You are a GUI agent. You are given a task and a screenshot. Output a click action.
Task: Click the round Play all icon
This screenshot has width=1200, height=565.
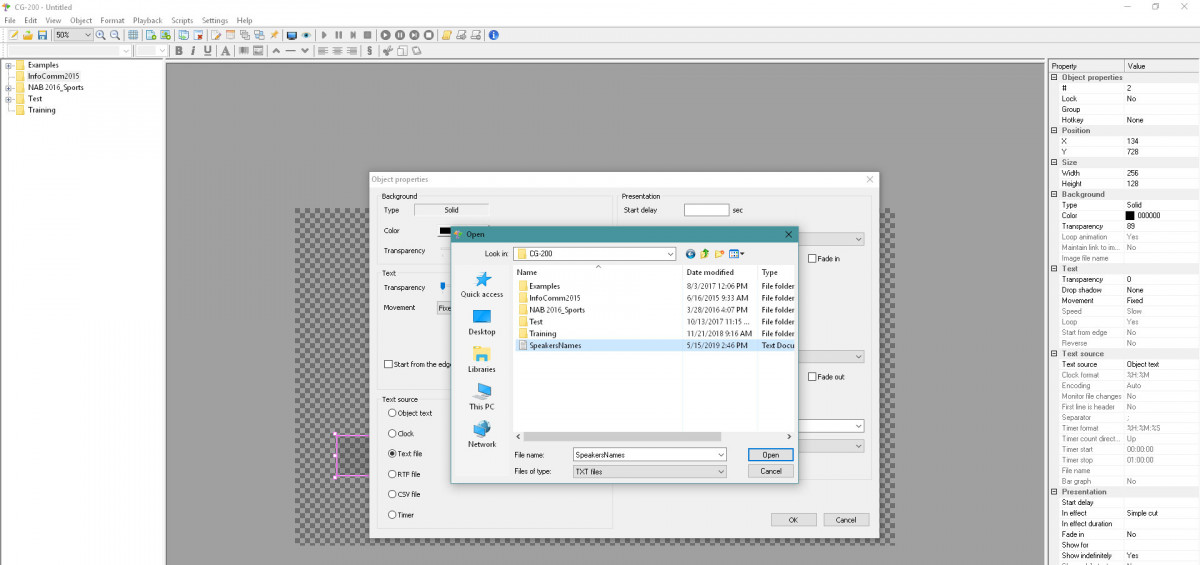point(385,35)
